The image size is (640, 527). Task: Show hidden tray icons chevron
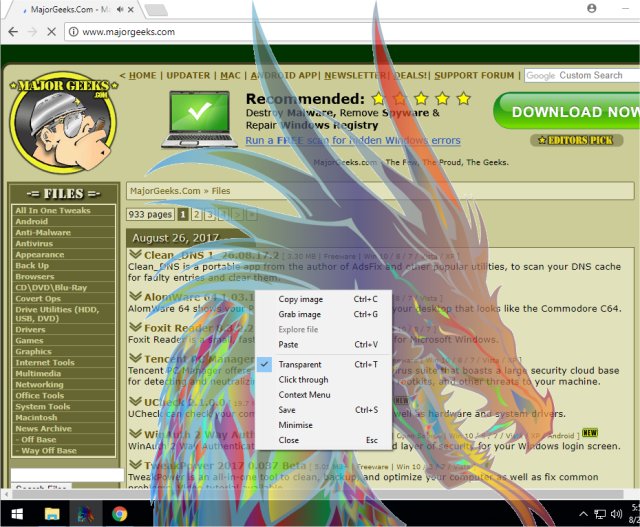point(583,514)
